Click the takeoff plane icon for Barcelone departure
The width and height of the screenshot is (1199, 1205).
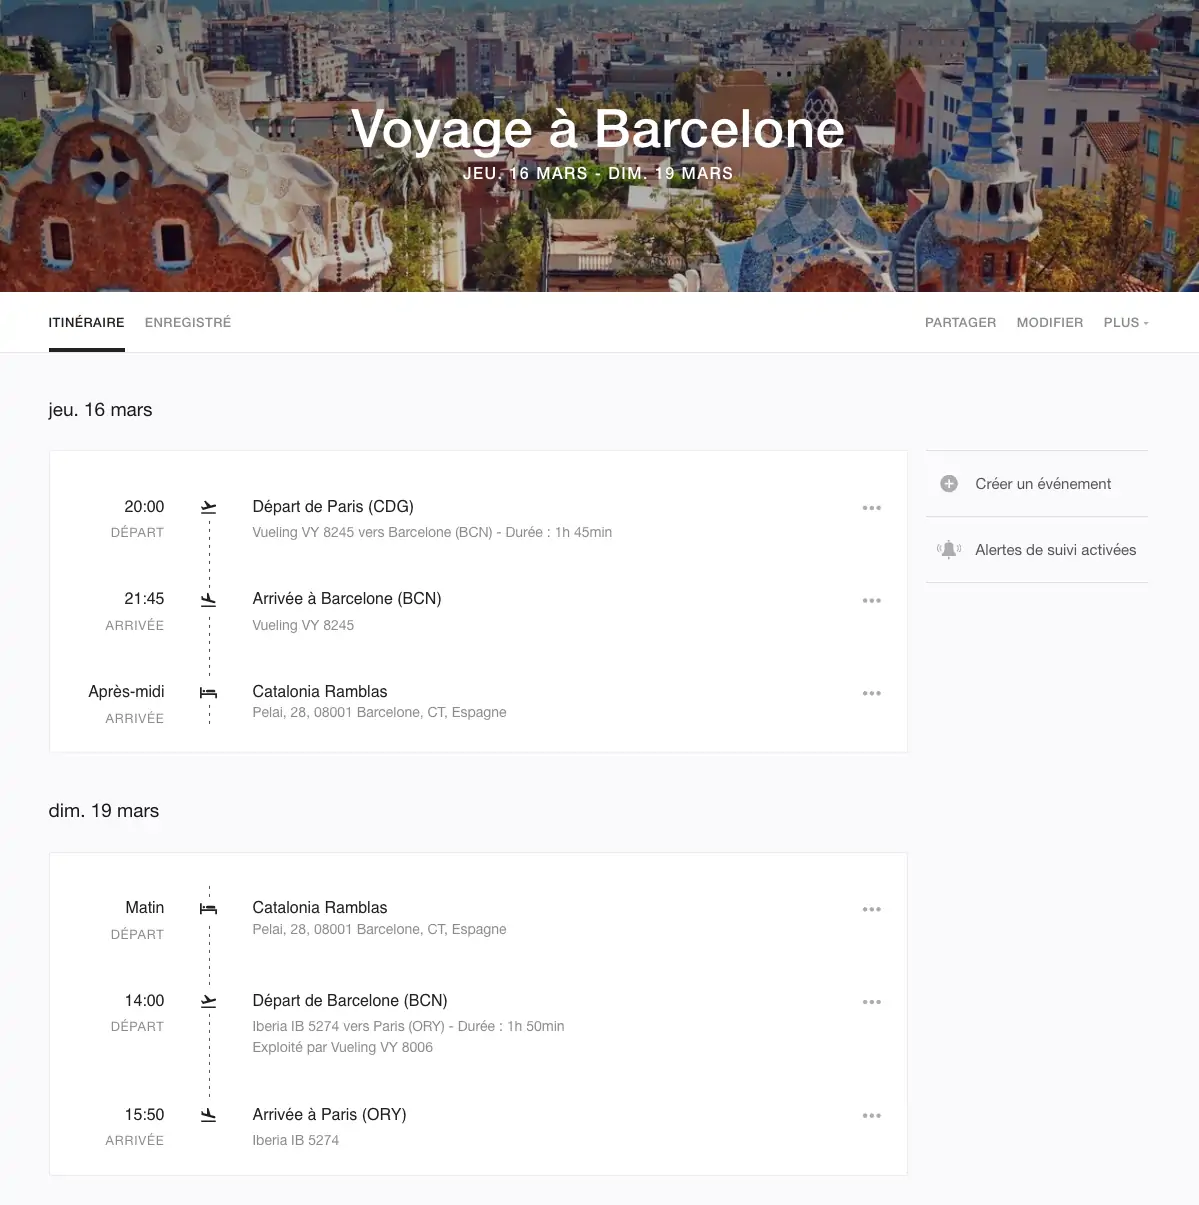pos(208,1001)
